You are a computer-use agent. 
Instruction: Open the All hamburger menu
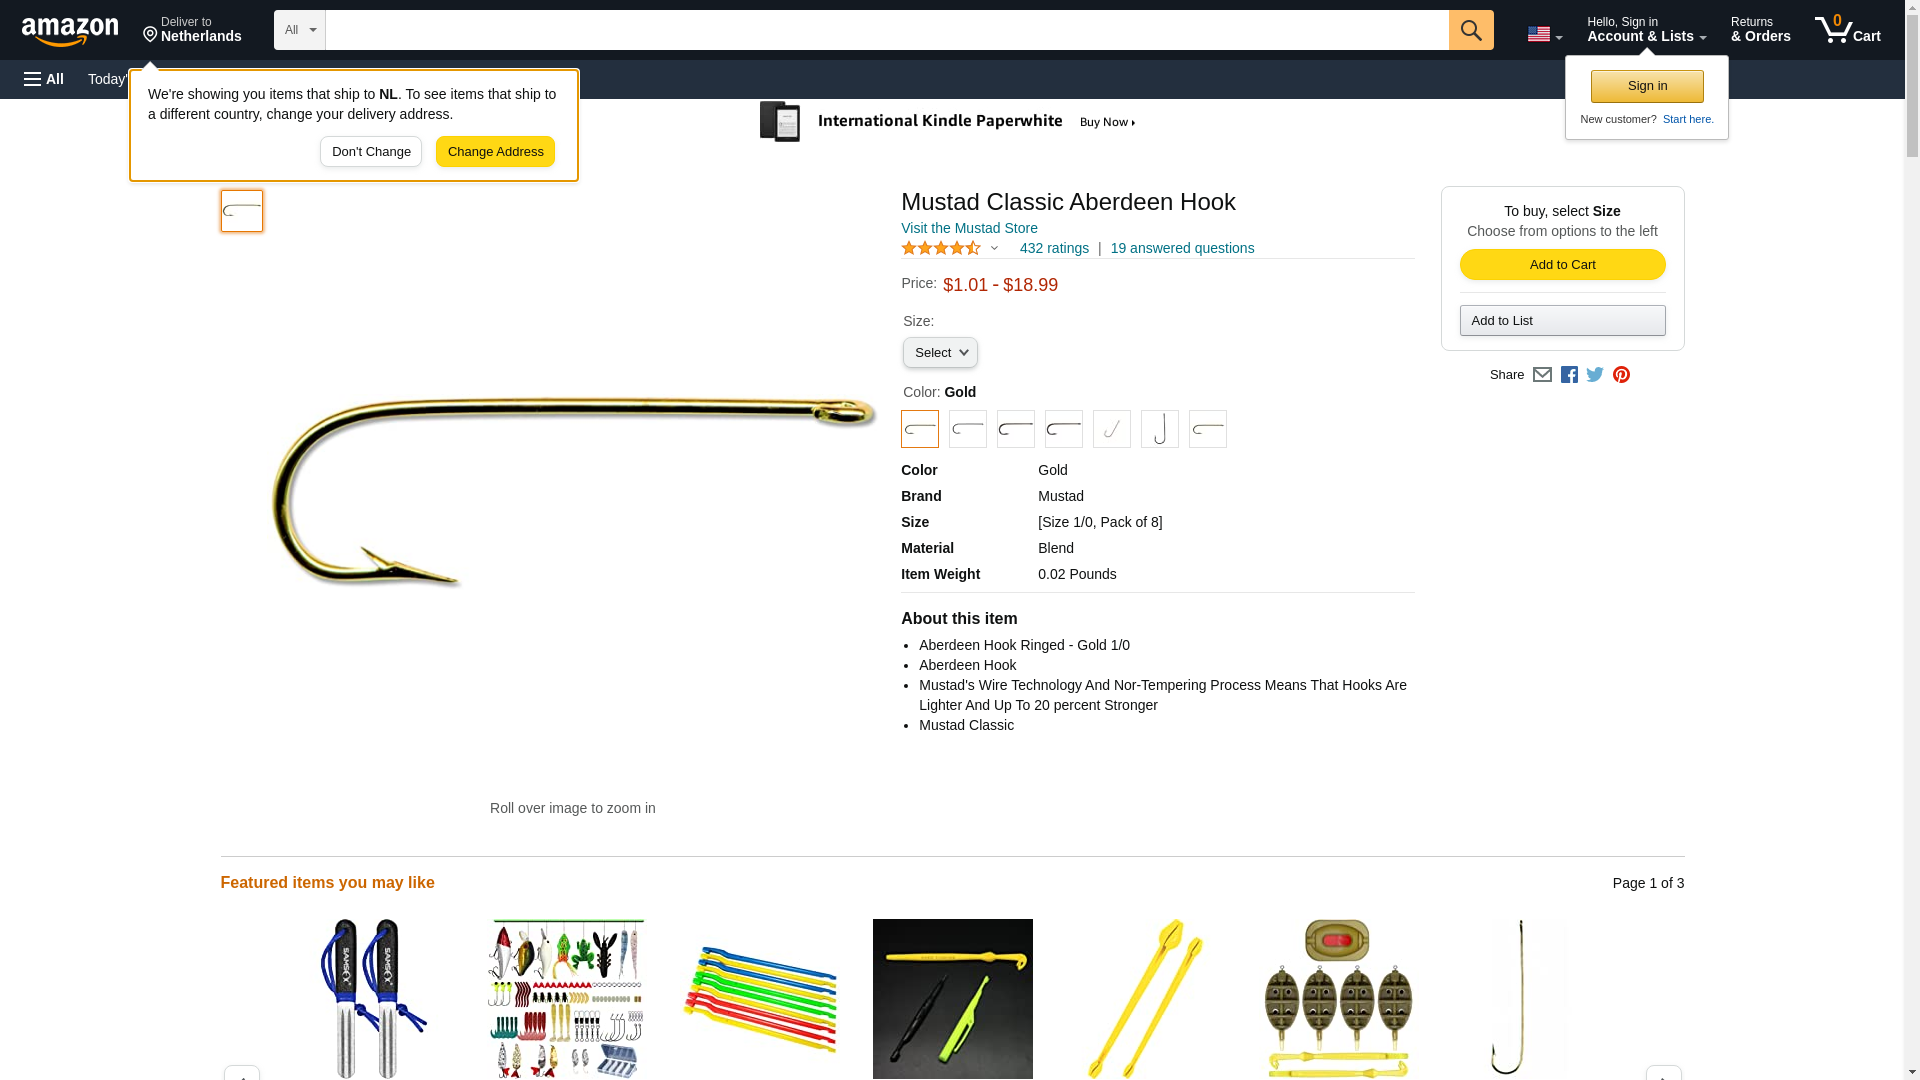[44, 79]
